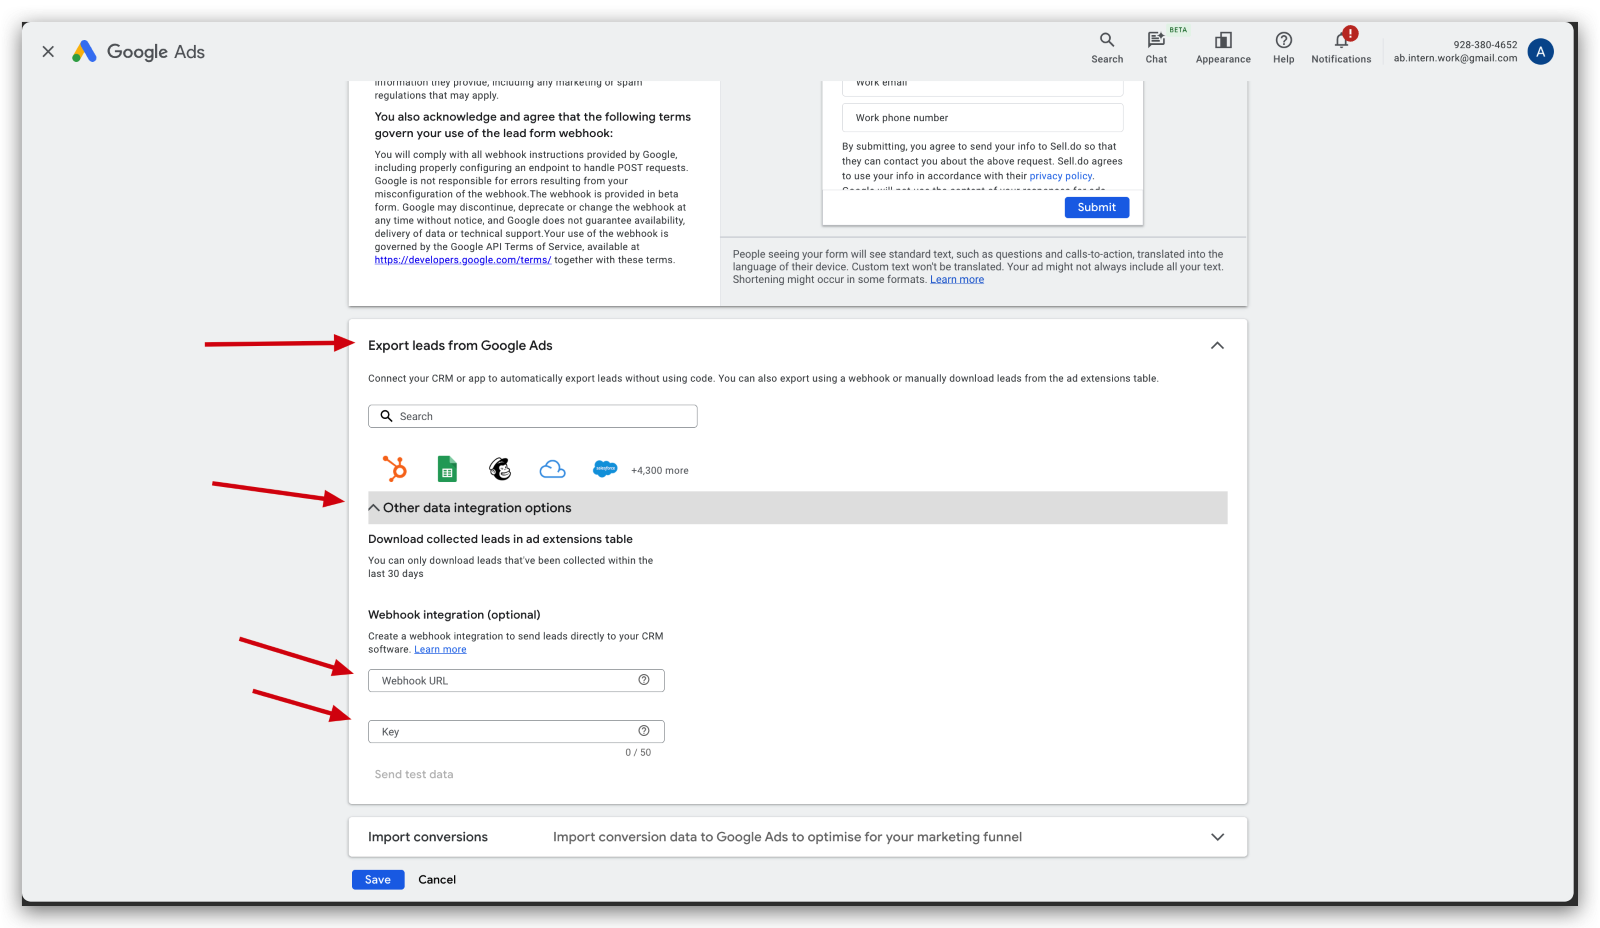
Task: Open the Chat beta icon
Action: click(1156, 47)
